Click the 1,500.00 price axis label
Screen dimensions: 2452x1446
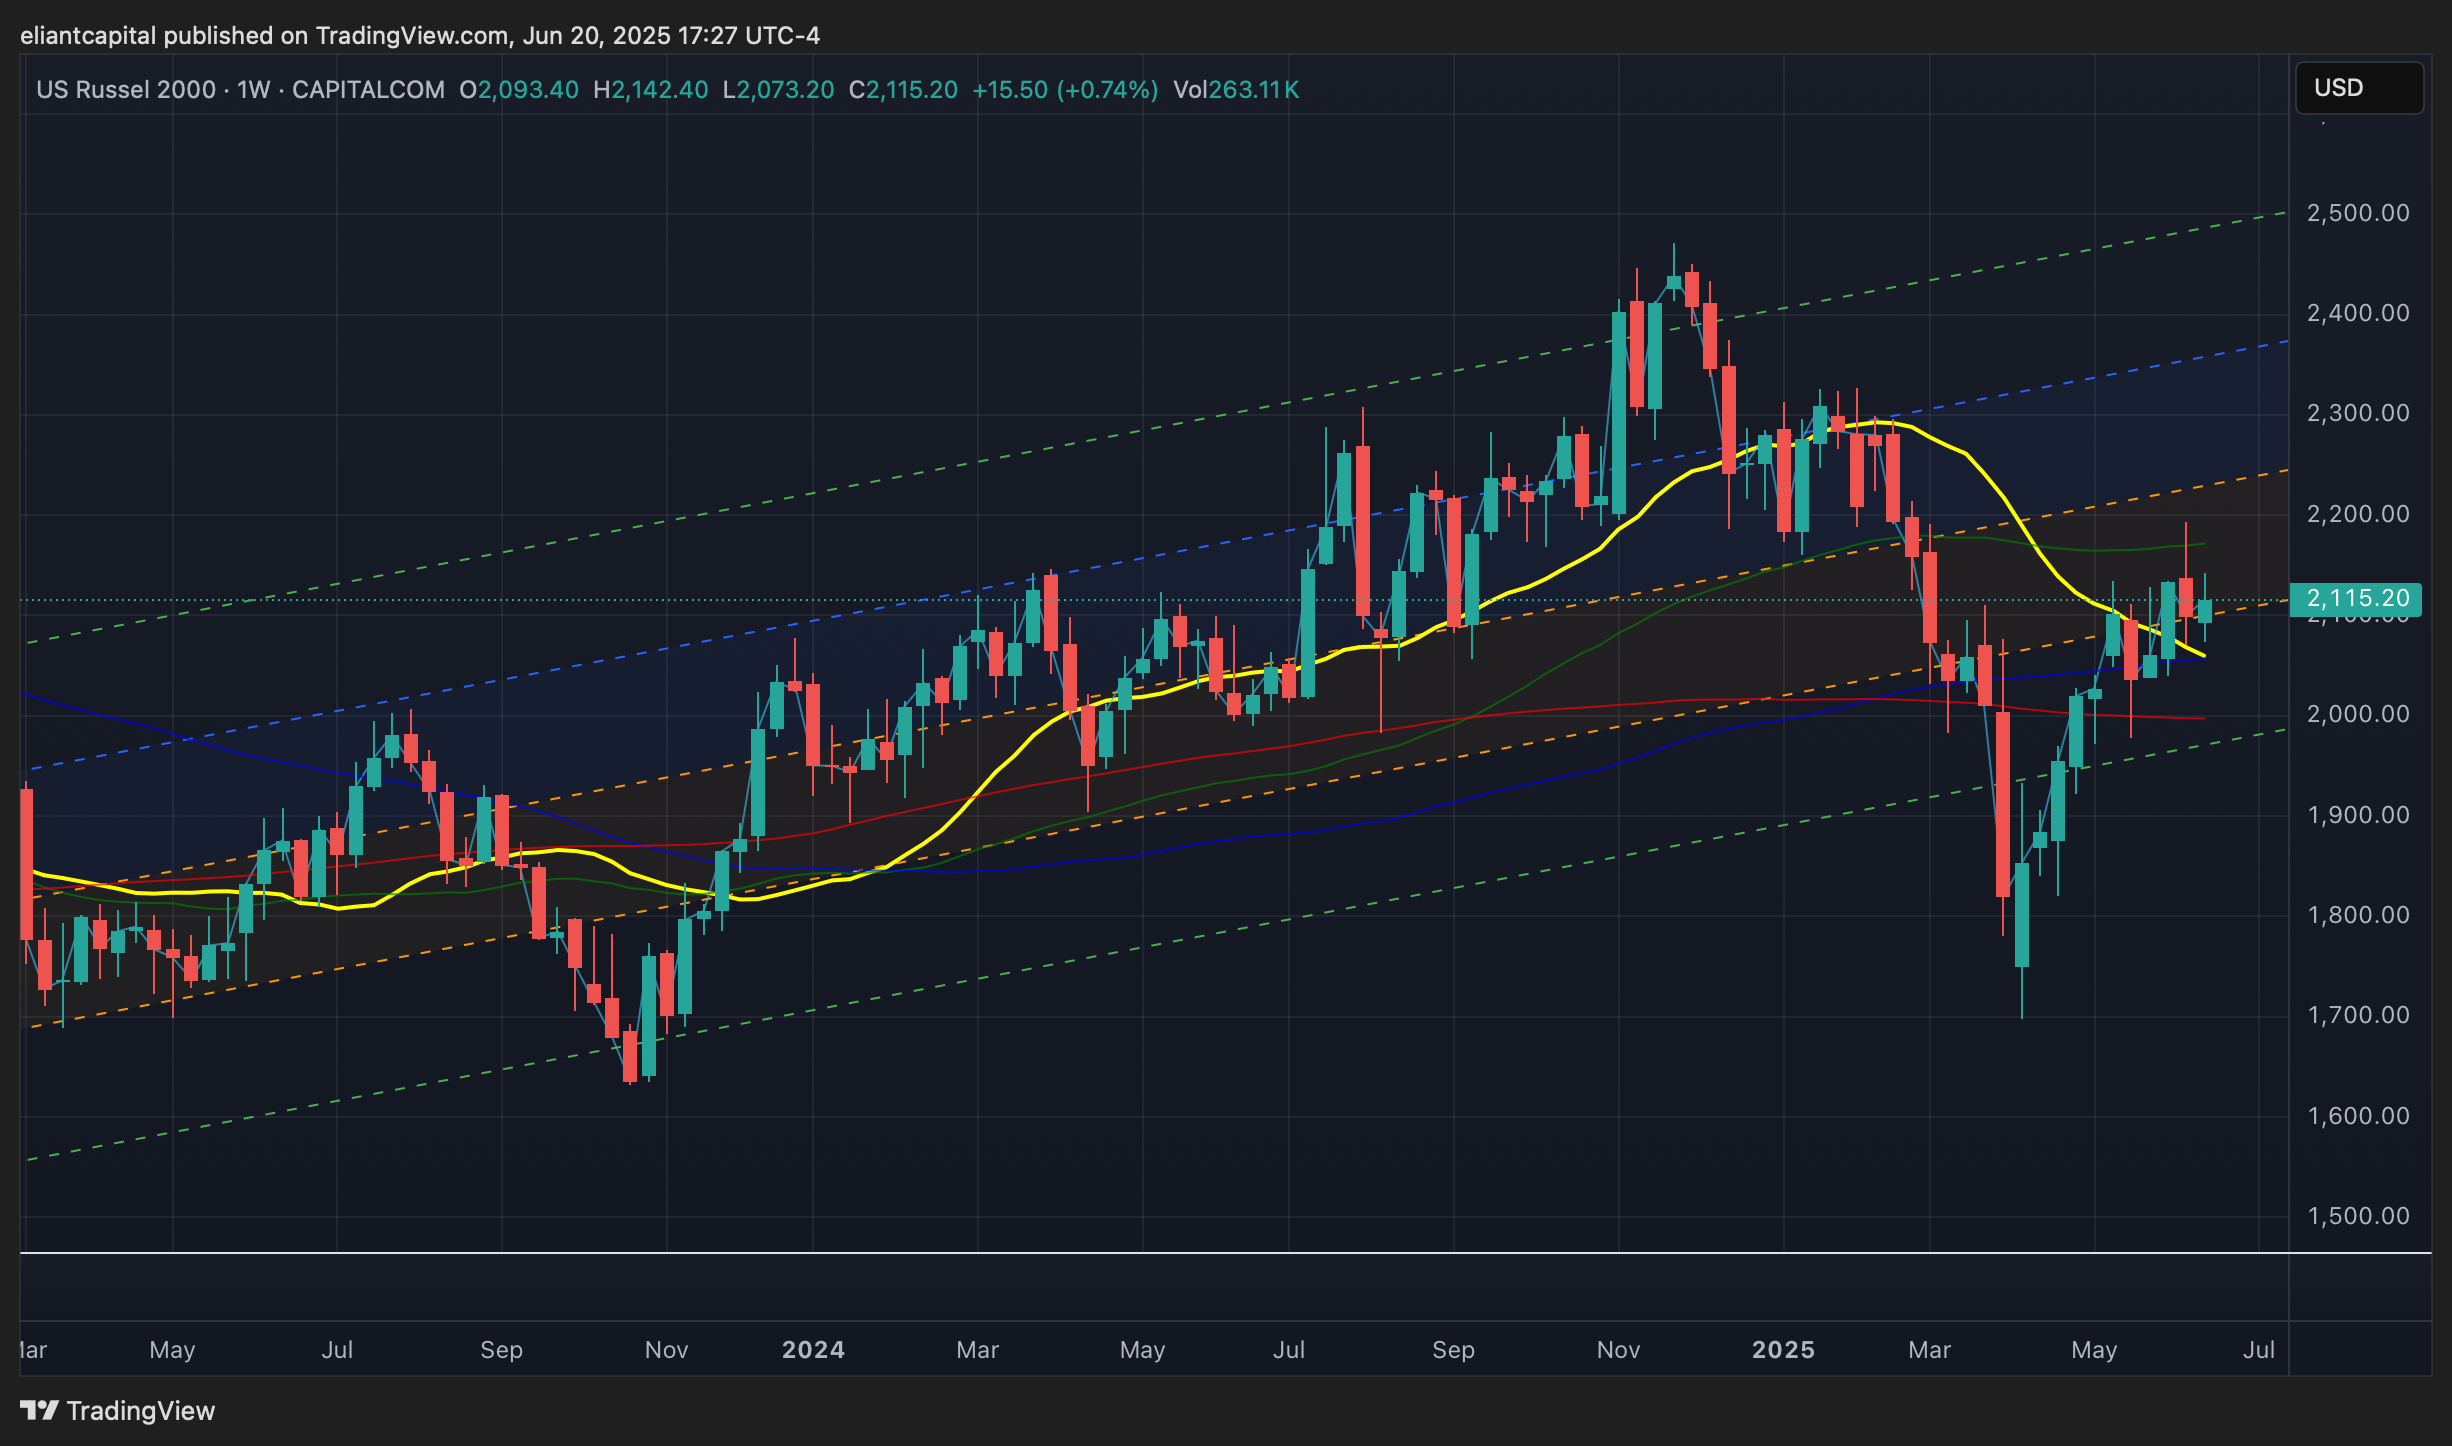[x=2357, y=1216]
